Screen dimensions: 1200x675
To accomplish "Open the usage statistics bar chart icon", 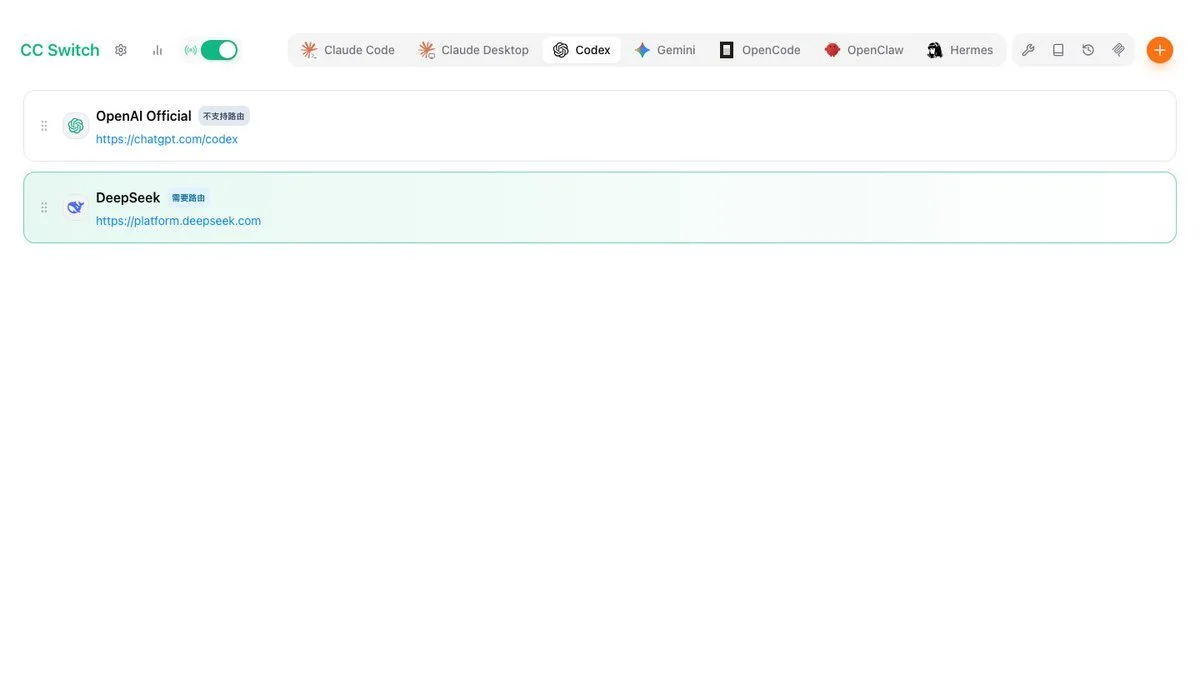I will click(157, 50).
